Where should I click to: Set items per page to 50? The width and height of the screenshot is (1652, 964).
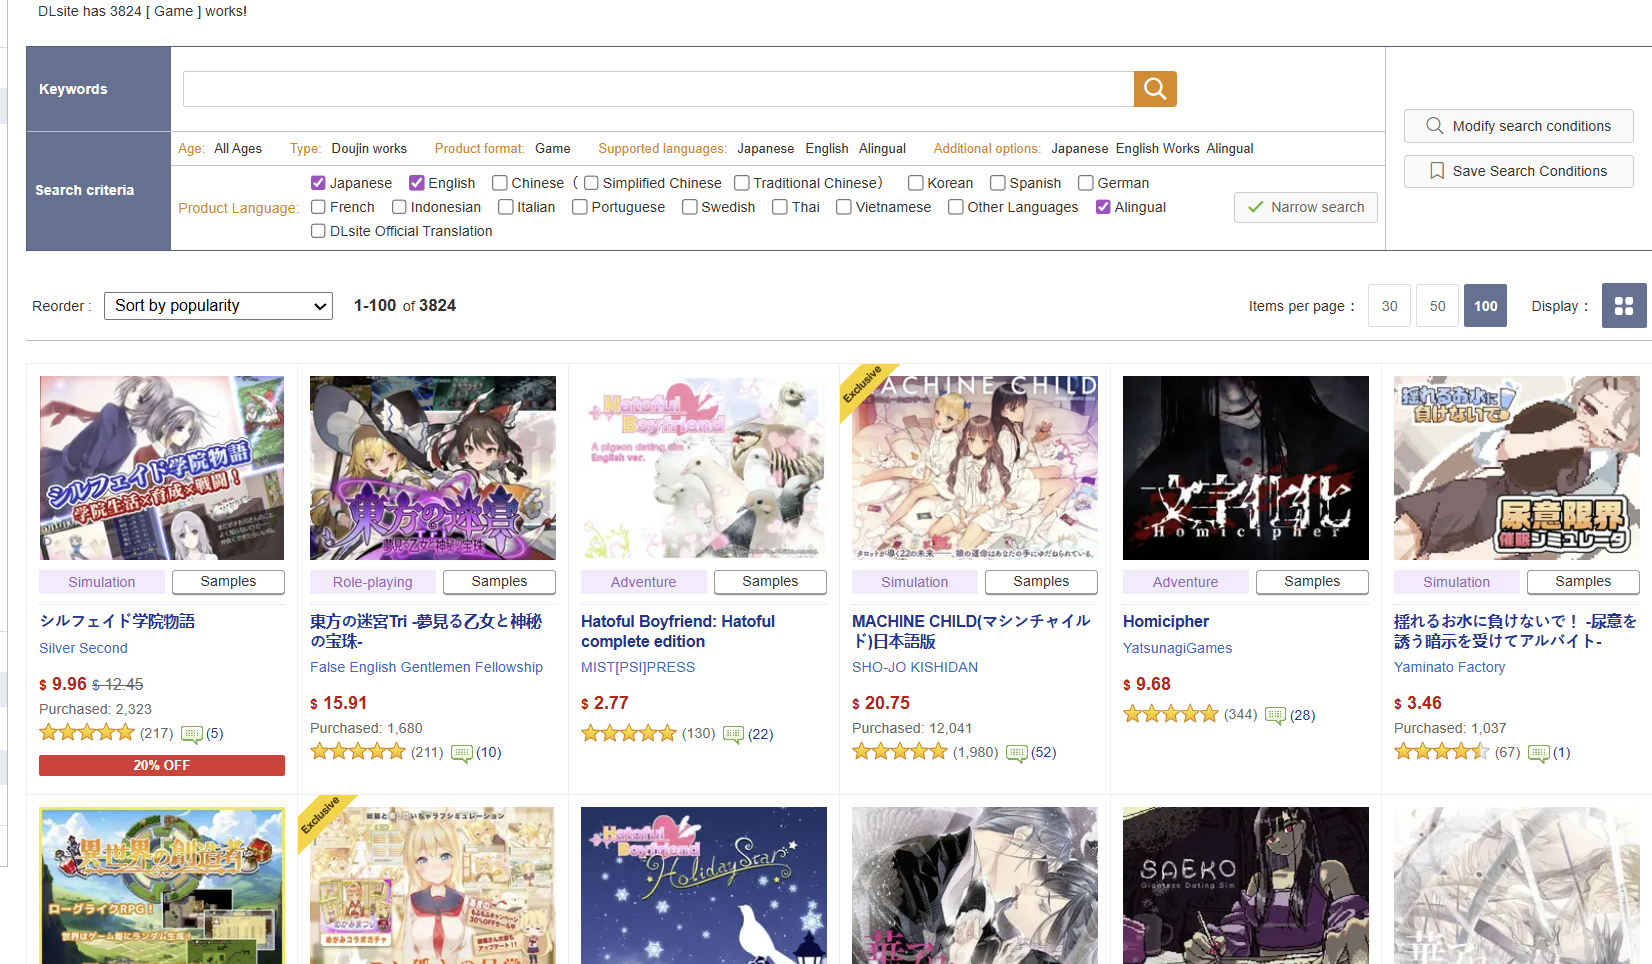click(x=1438, y=306)
